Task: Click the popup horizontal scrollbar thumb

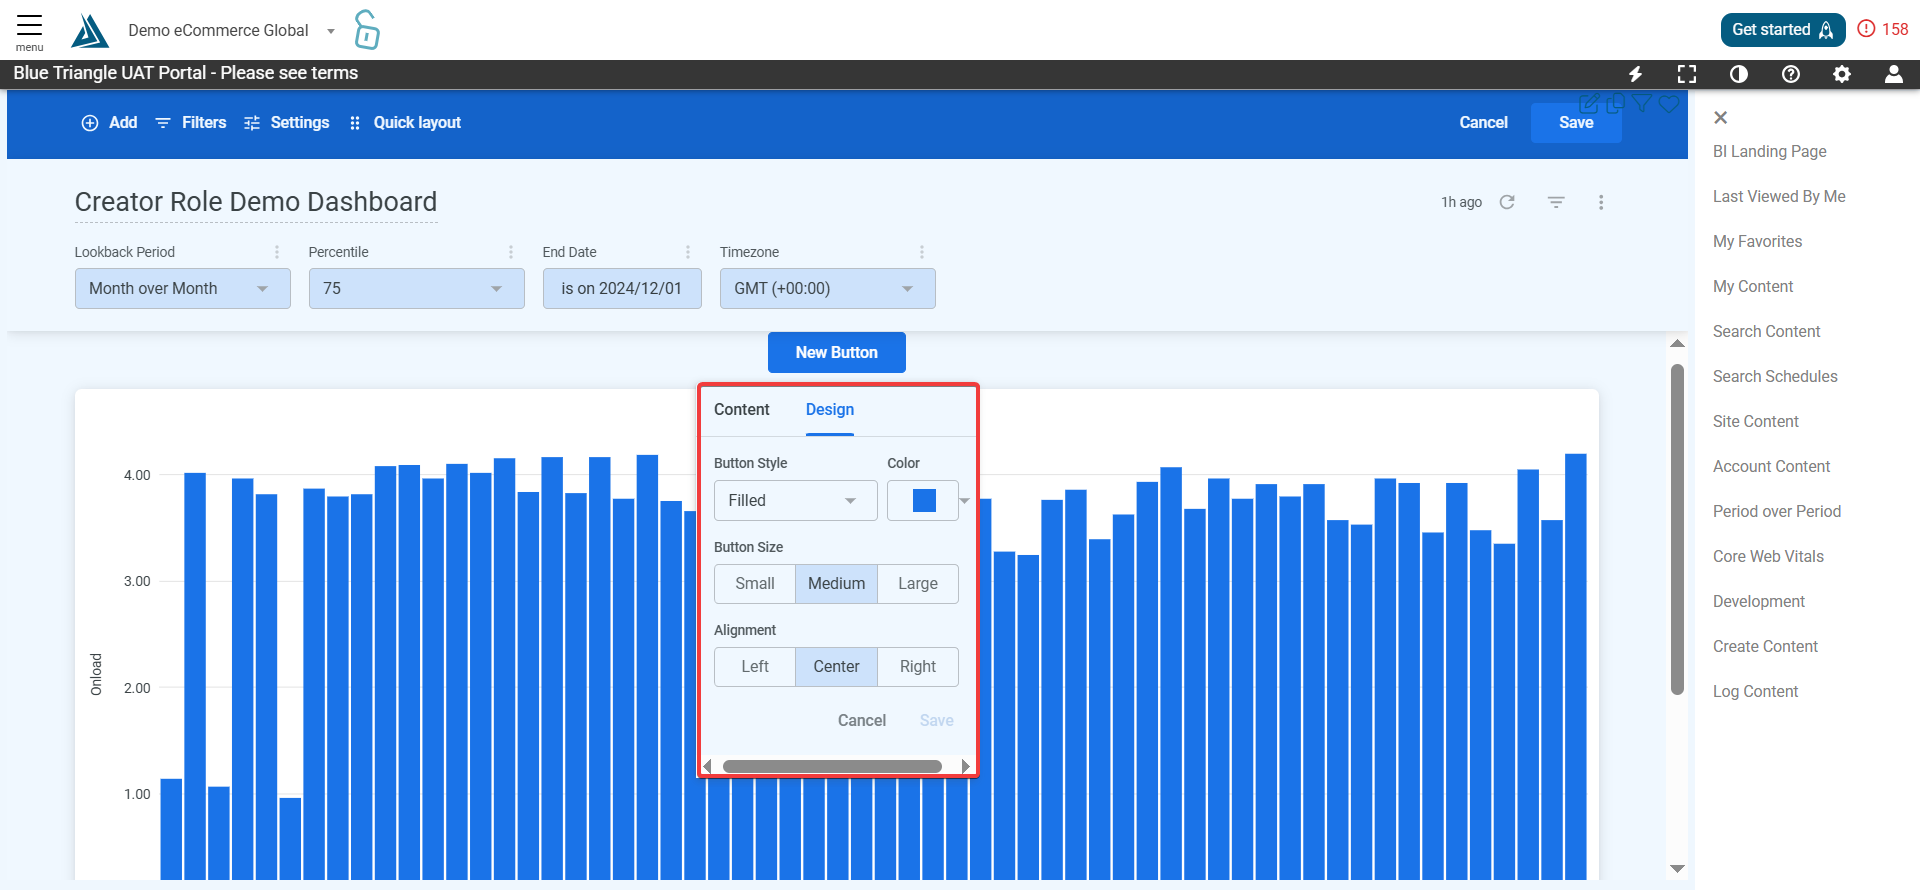Action: coord(832,767)
